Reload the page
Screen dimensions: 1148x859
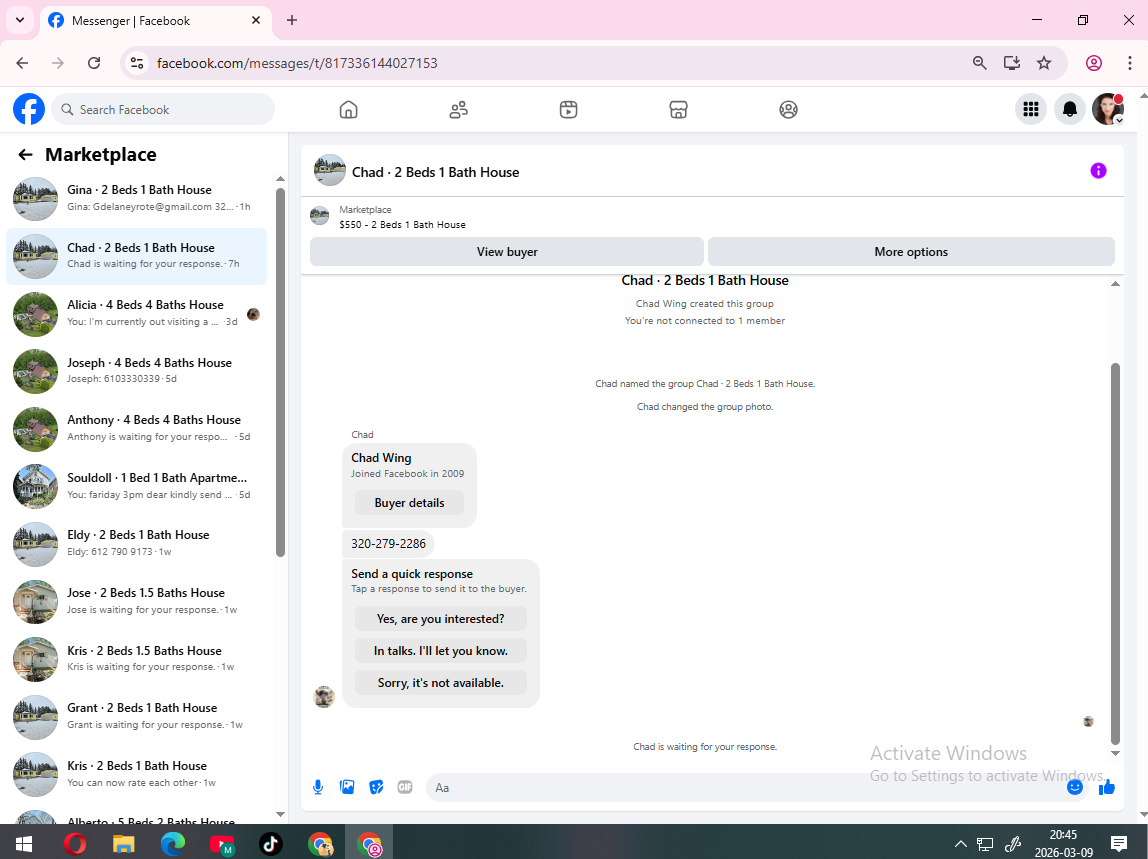pos(94,63)
